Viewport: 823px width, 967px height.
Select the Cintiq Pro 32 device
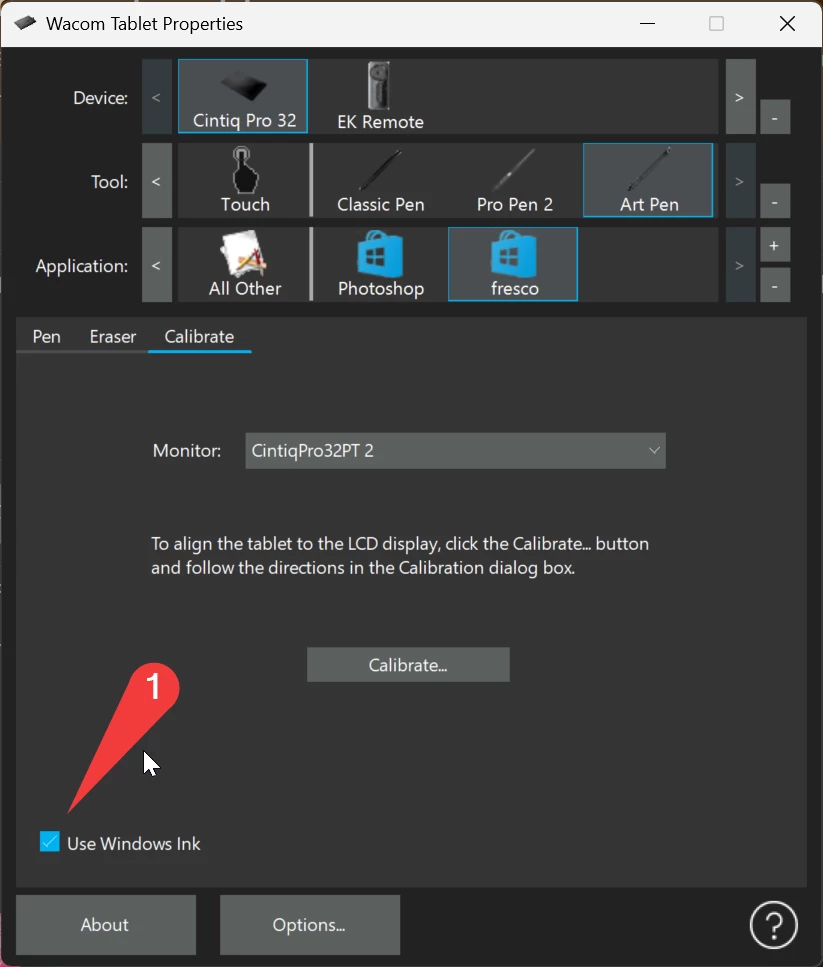tap(243, 96)
